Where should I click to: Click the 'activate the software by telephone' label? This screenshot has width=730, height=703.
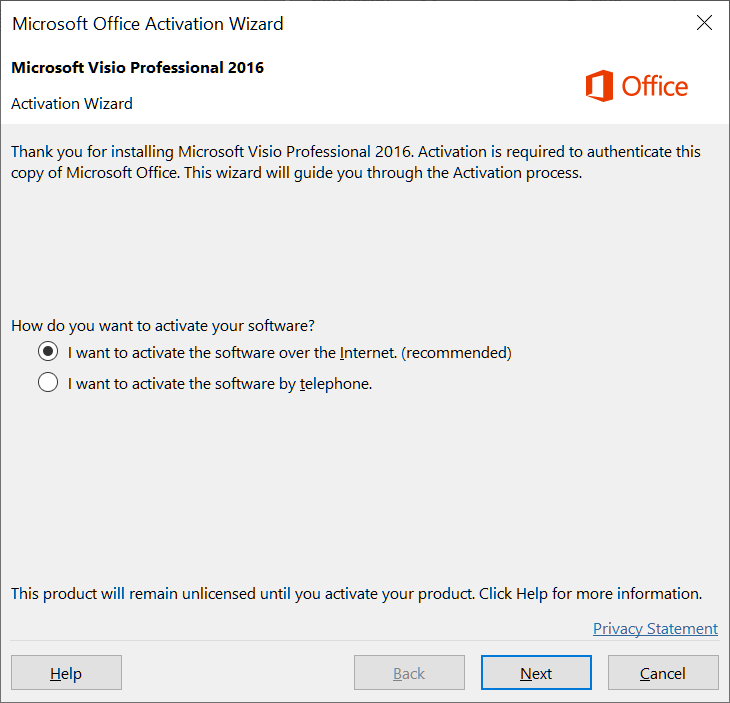[220, 384]
